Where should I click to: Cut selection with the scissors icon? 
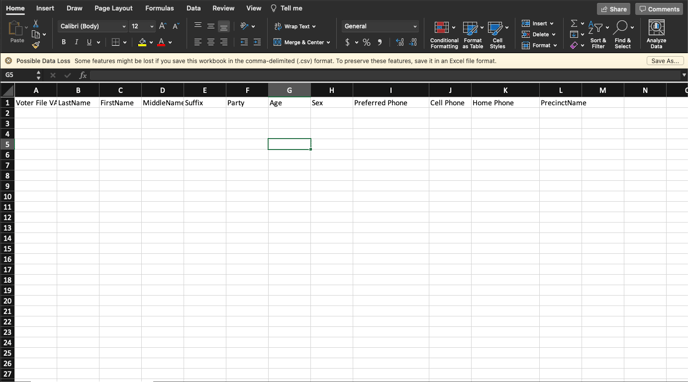pyautogui.click(x=36, y=24)
